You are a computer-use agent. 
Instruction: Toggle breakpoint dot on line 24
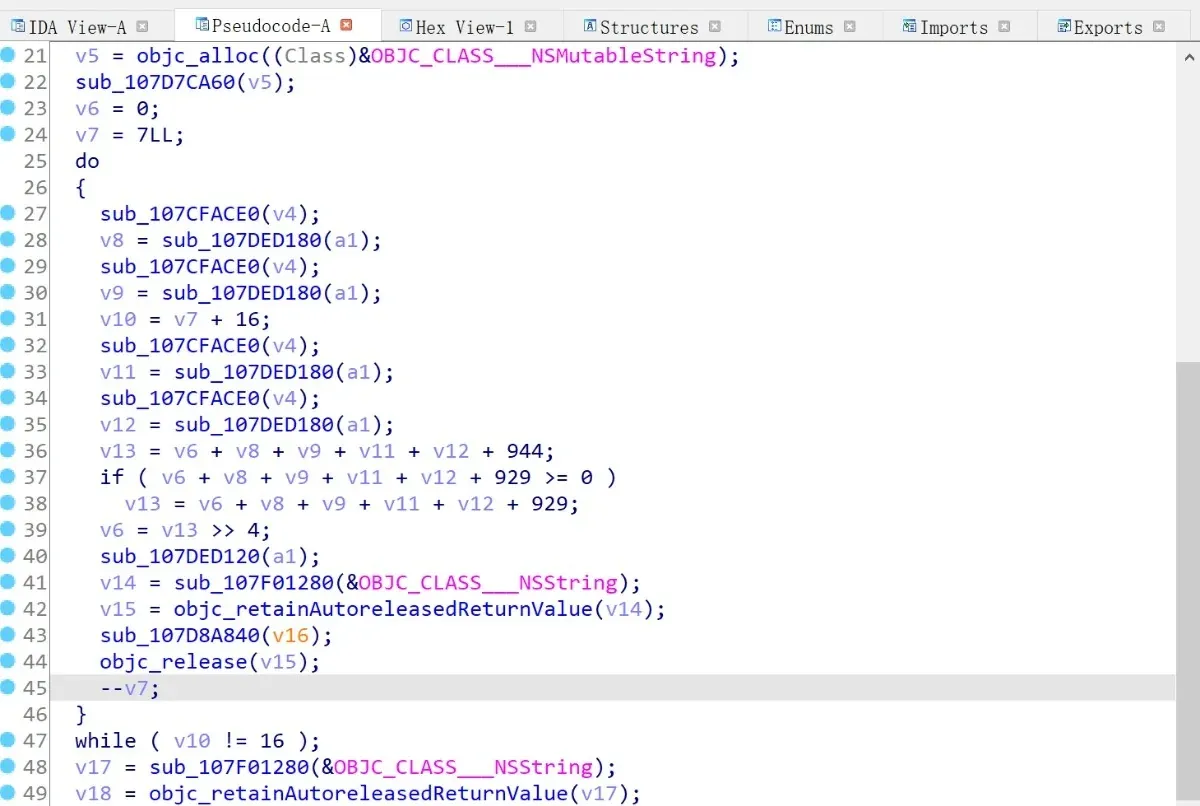pyautogui.click(x=9, y=133)
